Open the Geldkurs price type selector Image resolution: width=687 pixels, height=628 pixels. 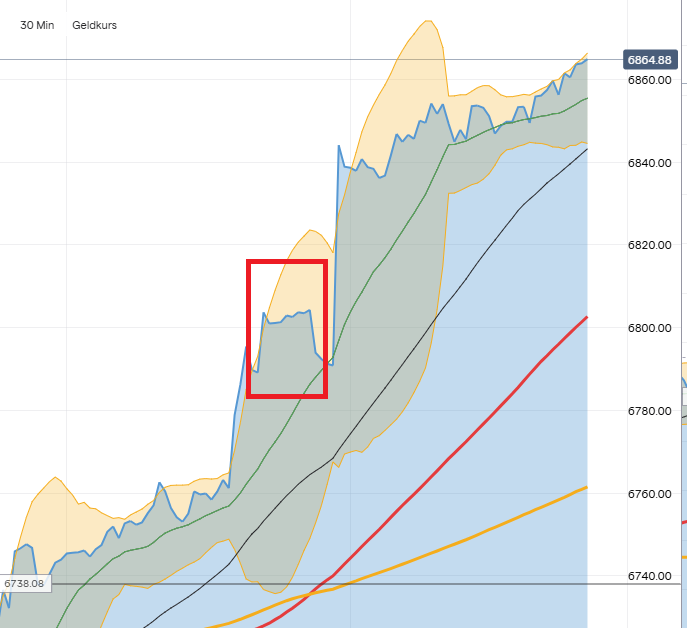[x=94, y=25]
